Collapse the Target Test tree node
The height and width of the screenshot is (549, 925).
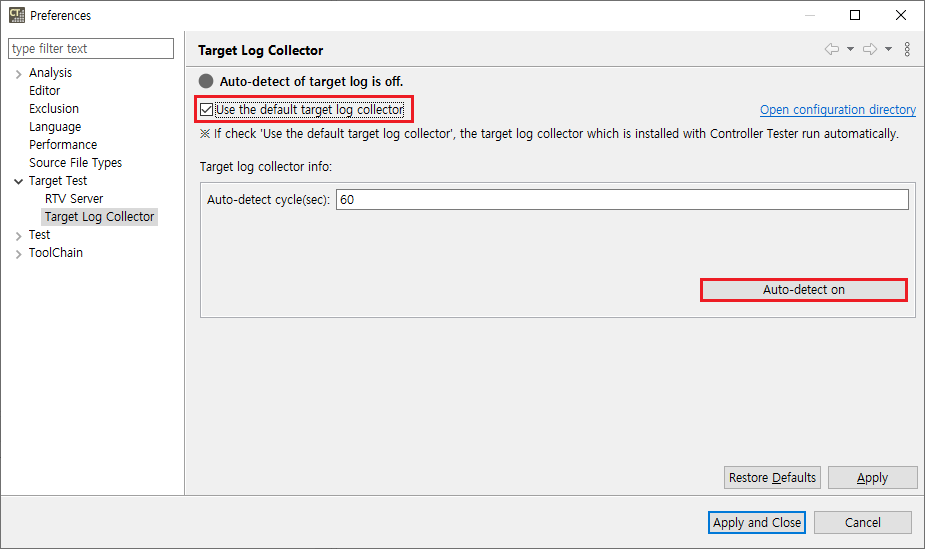19,181
